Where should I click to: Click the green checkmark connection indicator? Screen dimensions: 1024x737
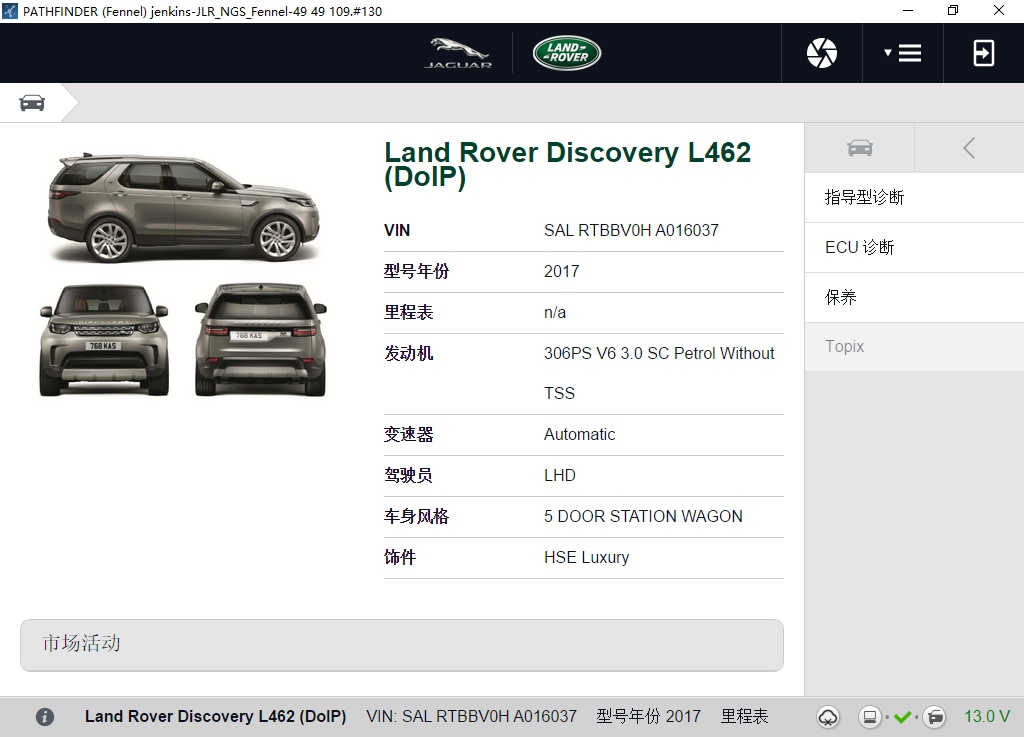point(903,717)
